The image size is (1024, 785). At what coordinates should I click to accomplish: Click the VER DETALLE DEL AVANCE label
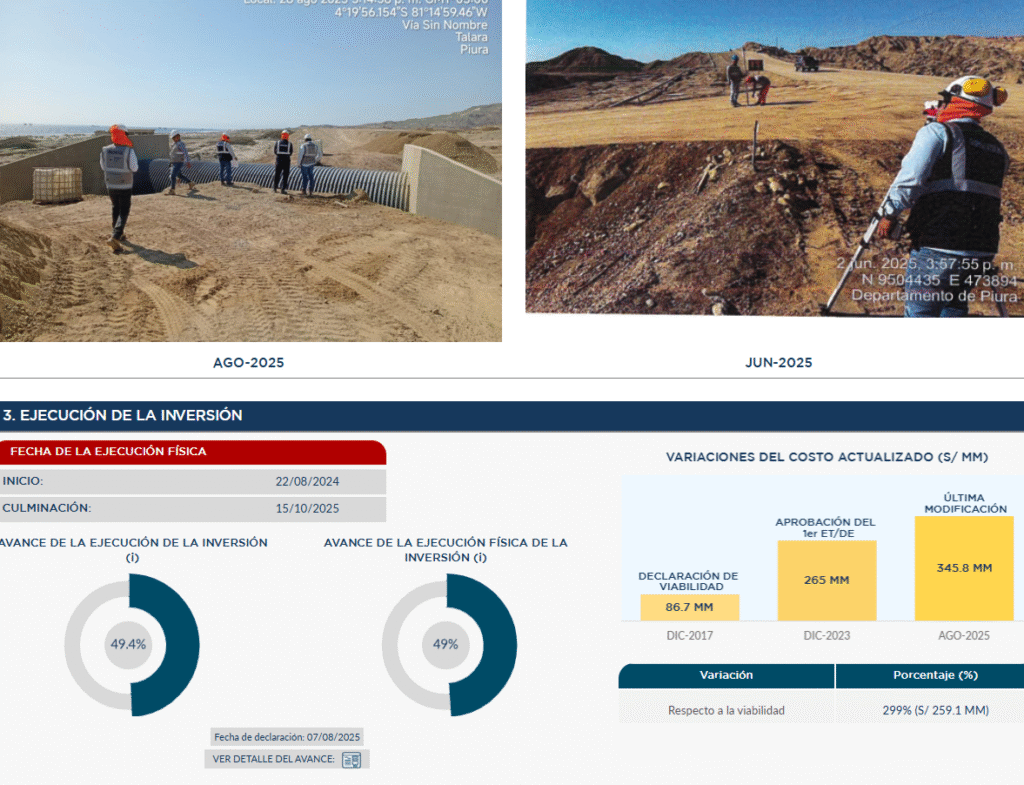pos(273,759)
